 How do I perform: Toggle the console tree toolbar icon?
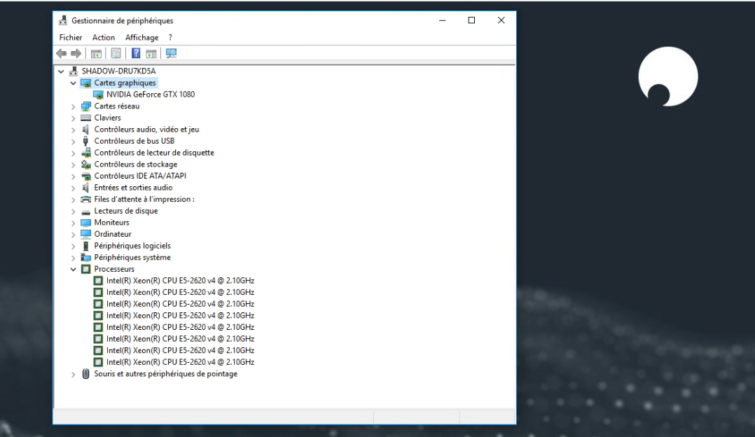pyautogui.click(x=96, y=53)
